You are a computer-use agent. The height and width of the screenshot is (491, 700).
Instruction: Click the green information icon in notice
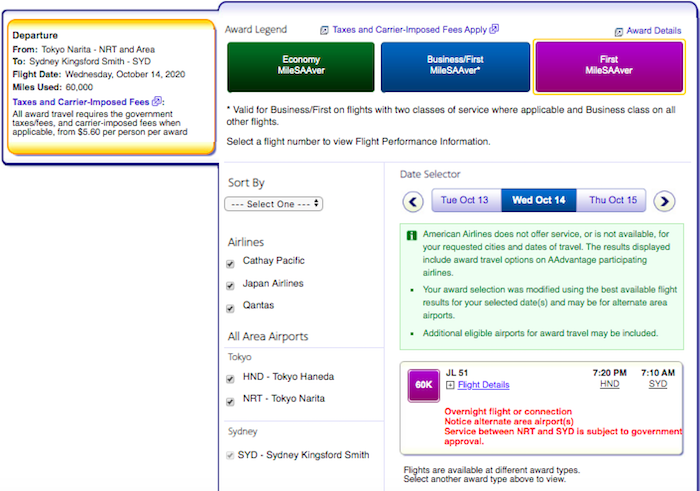(412, 236)
